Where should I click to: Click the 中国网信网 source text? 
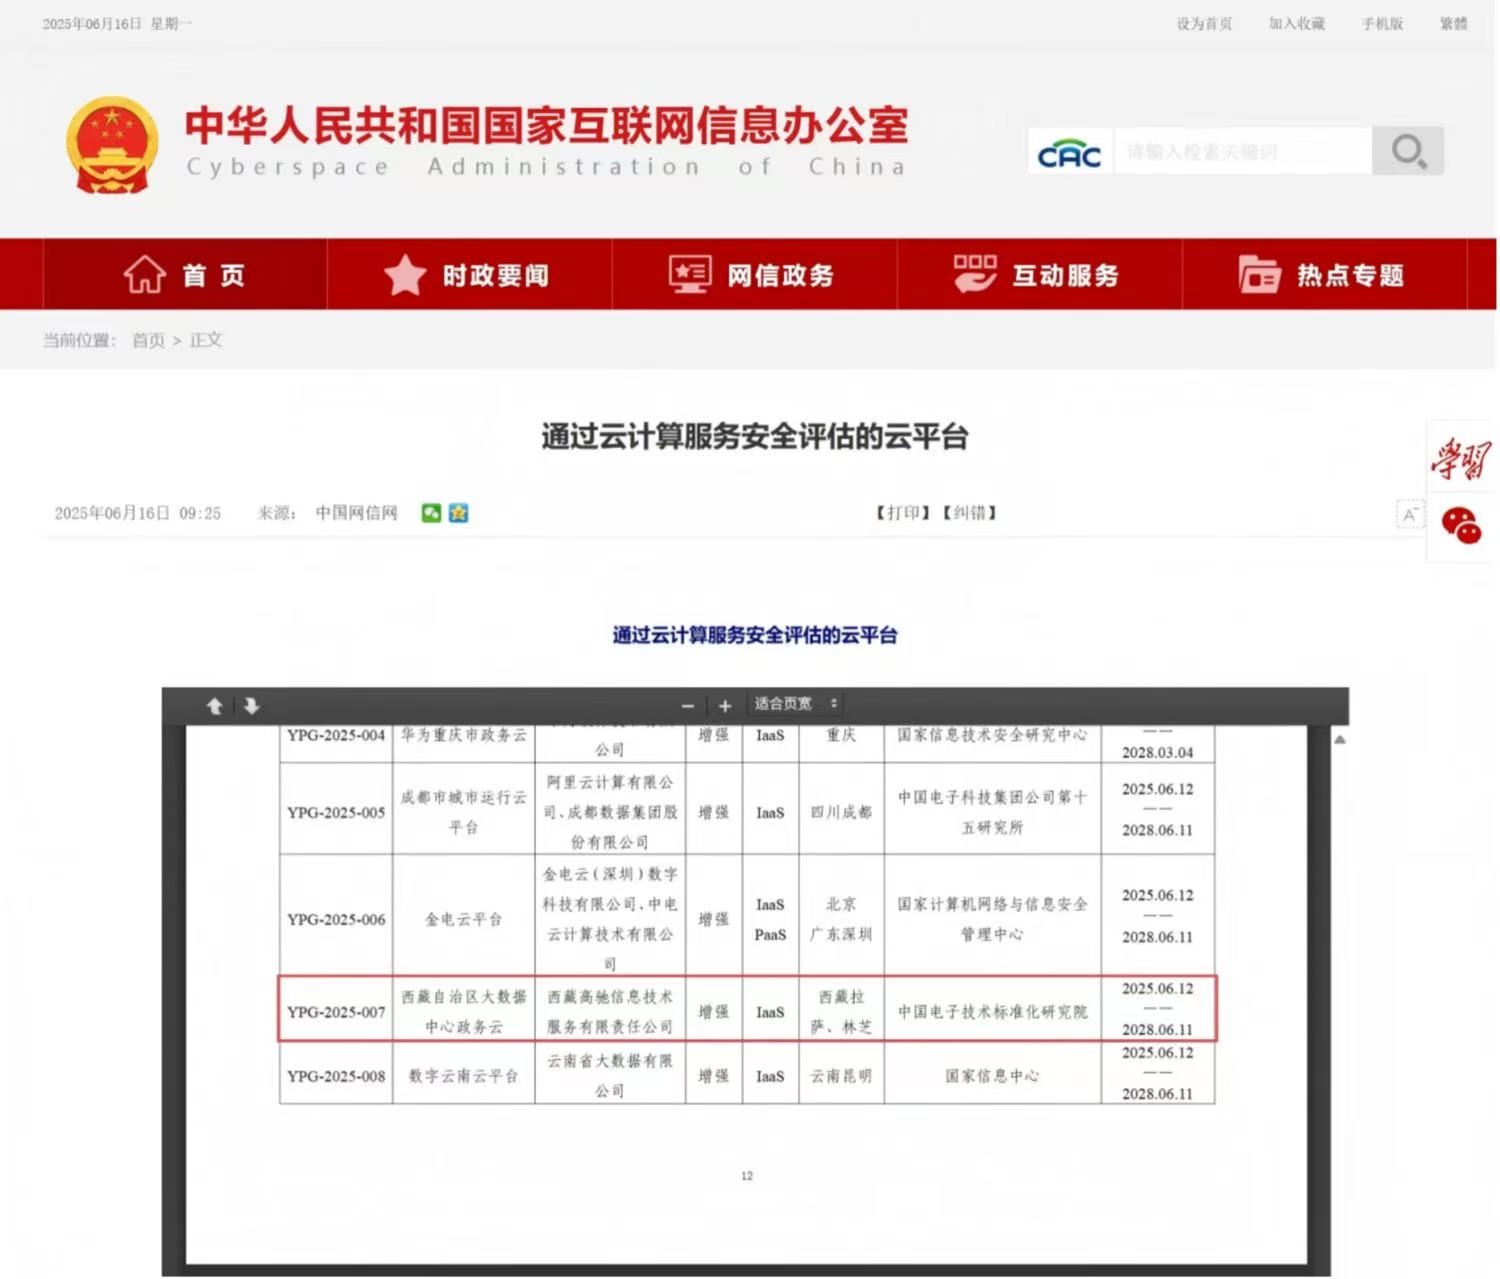coord(356,513)
